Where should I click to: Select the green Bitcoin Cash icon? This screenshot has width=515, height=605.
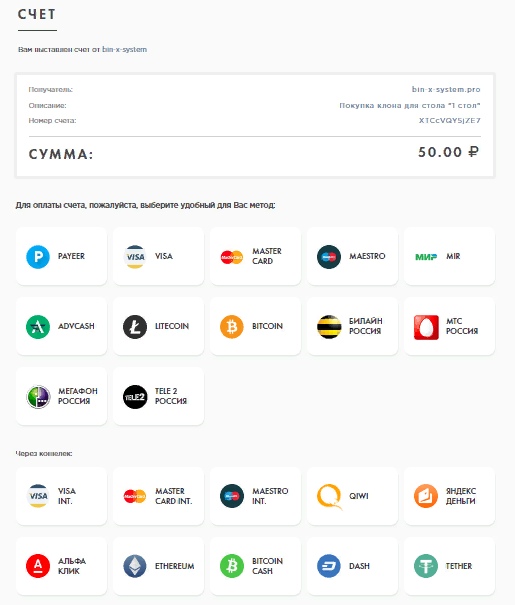click(x=231, y=566)
